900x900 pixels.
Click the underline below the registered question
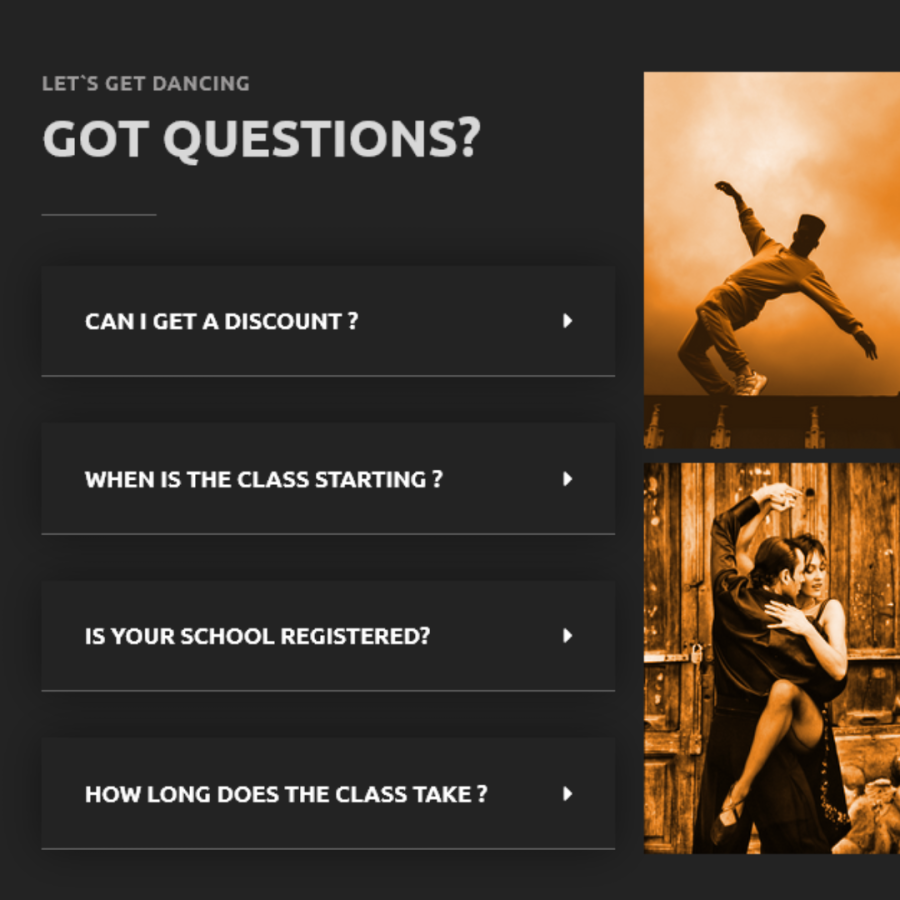(x=328, y=690)
